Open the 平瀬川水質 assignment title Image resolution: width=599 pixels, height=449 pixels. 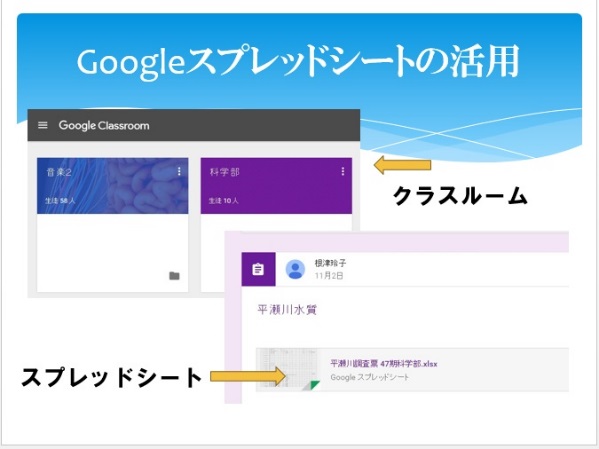click(287, 310)
